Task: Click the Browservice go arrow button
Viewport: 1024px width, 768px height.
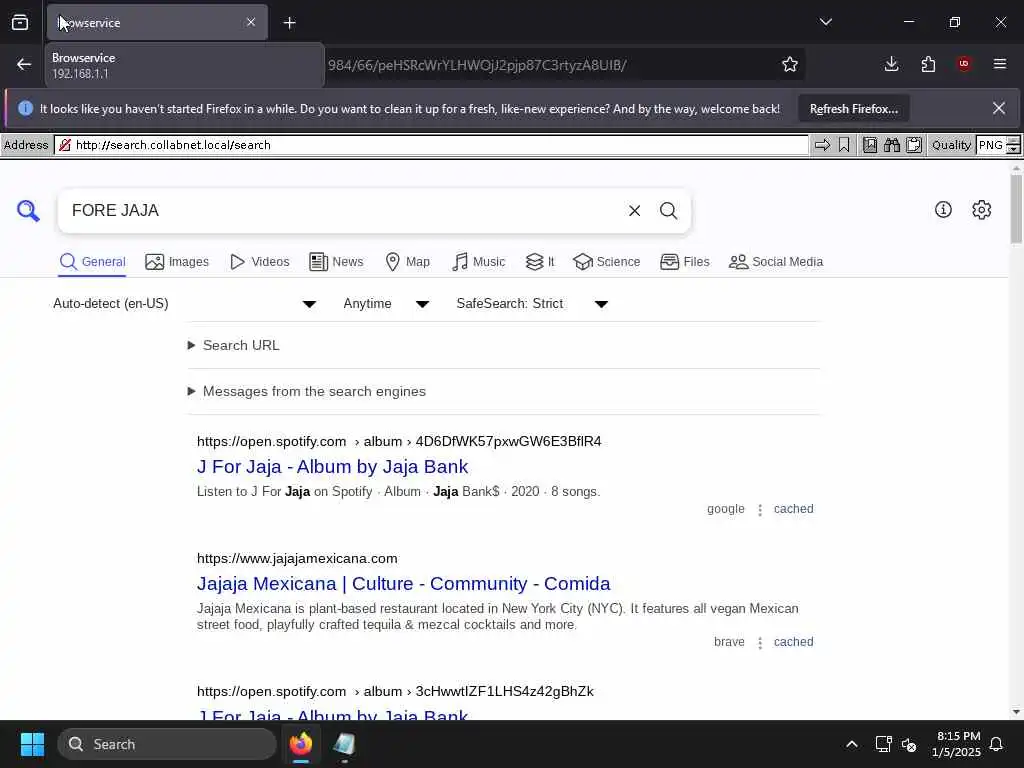Action: coord(822,145)
